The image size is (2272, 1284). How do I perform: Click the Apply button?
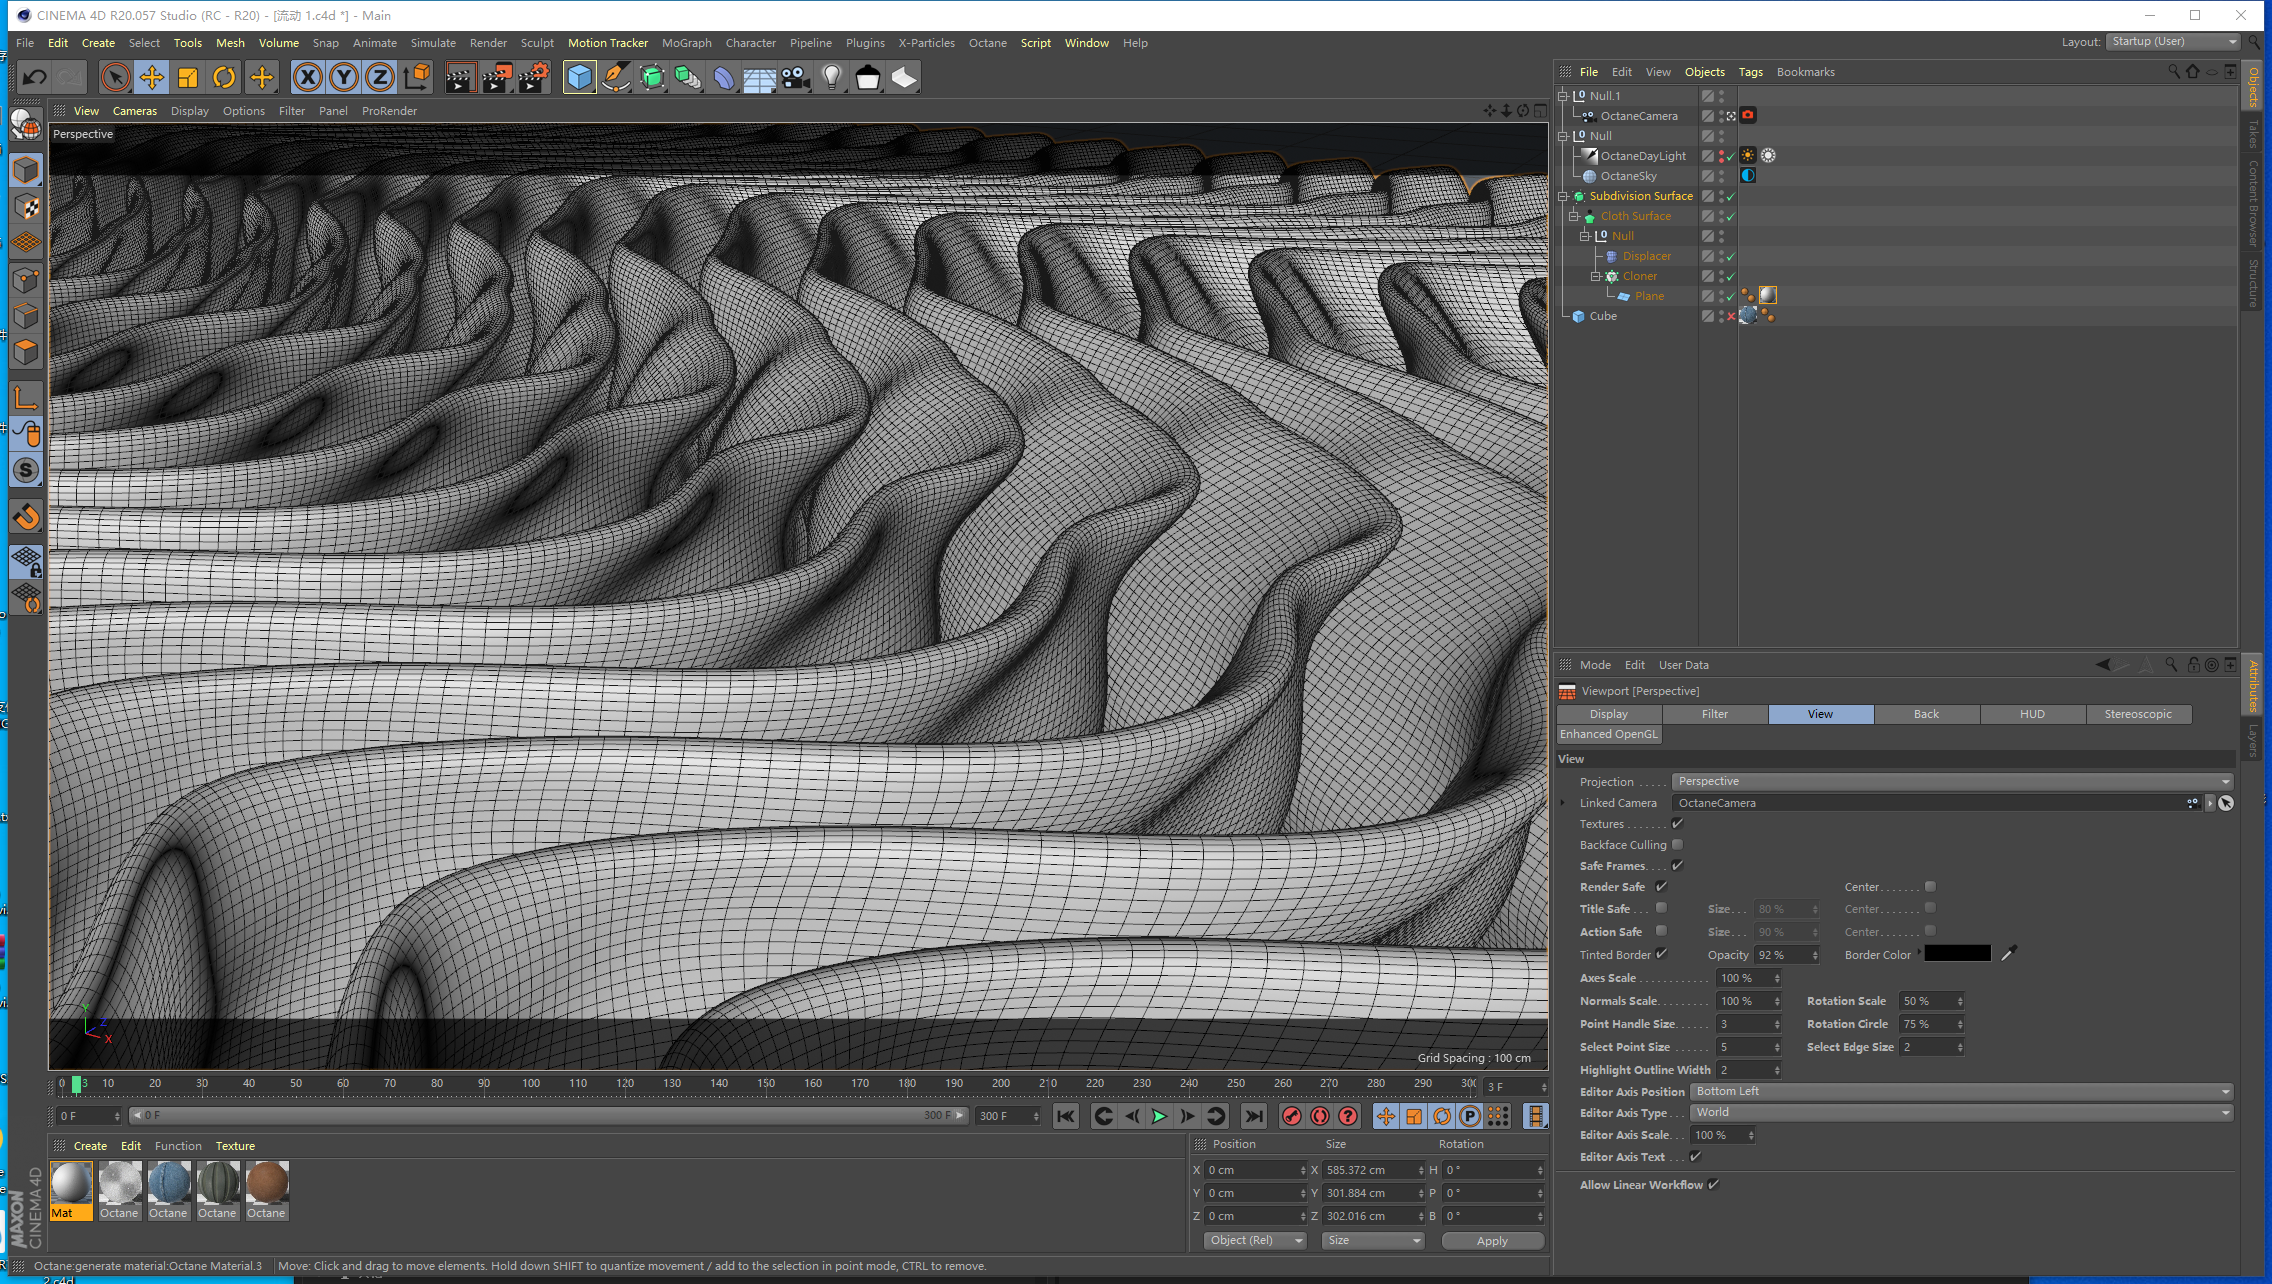(x=1492, y=1241)
